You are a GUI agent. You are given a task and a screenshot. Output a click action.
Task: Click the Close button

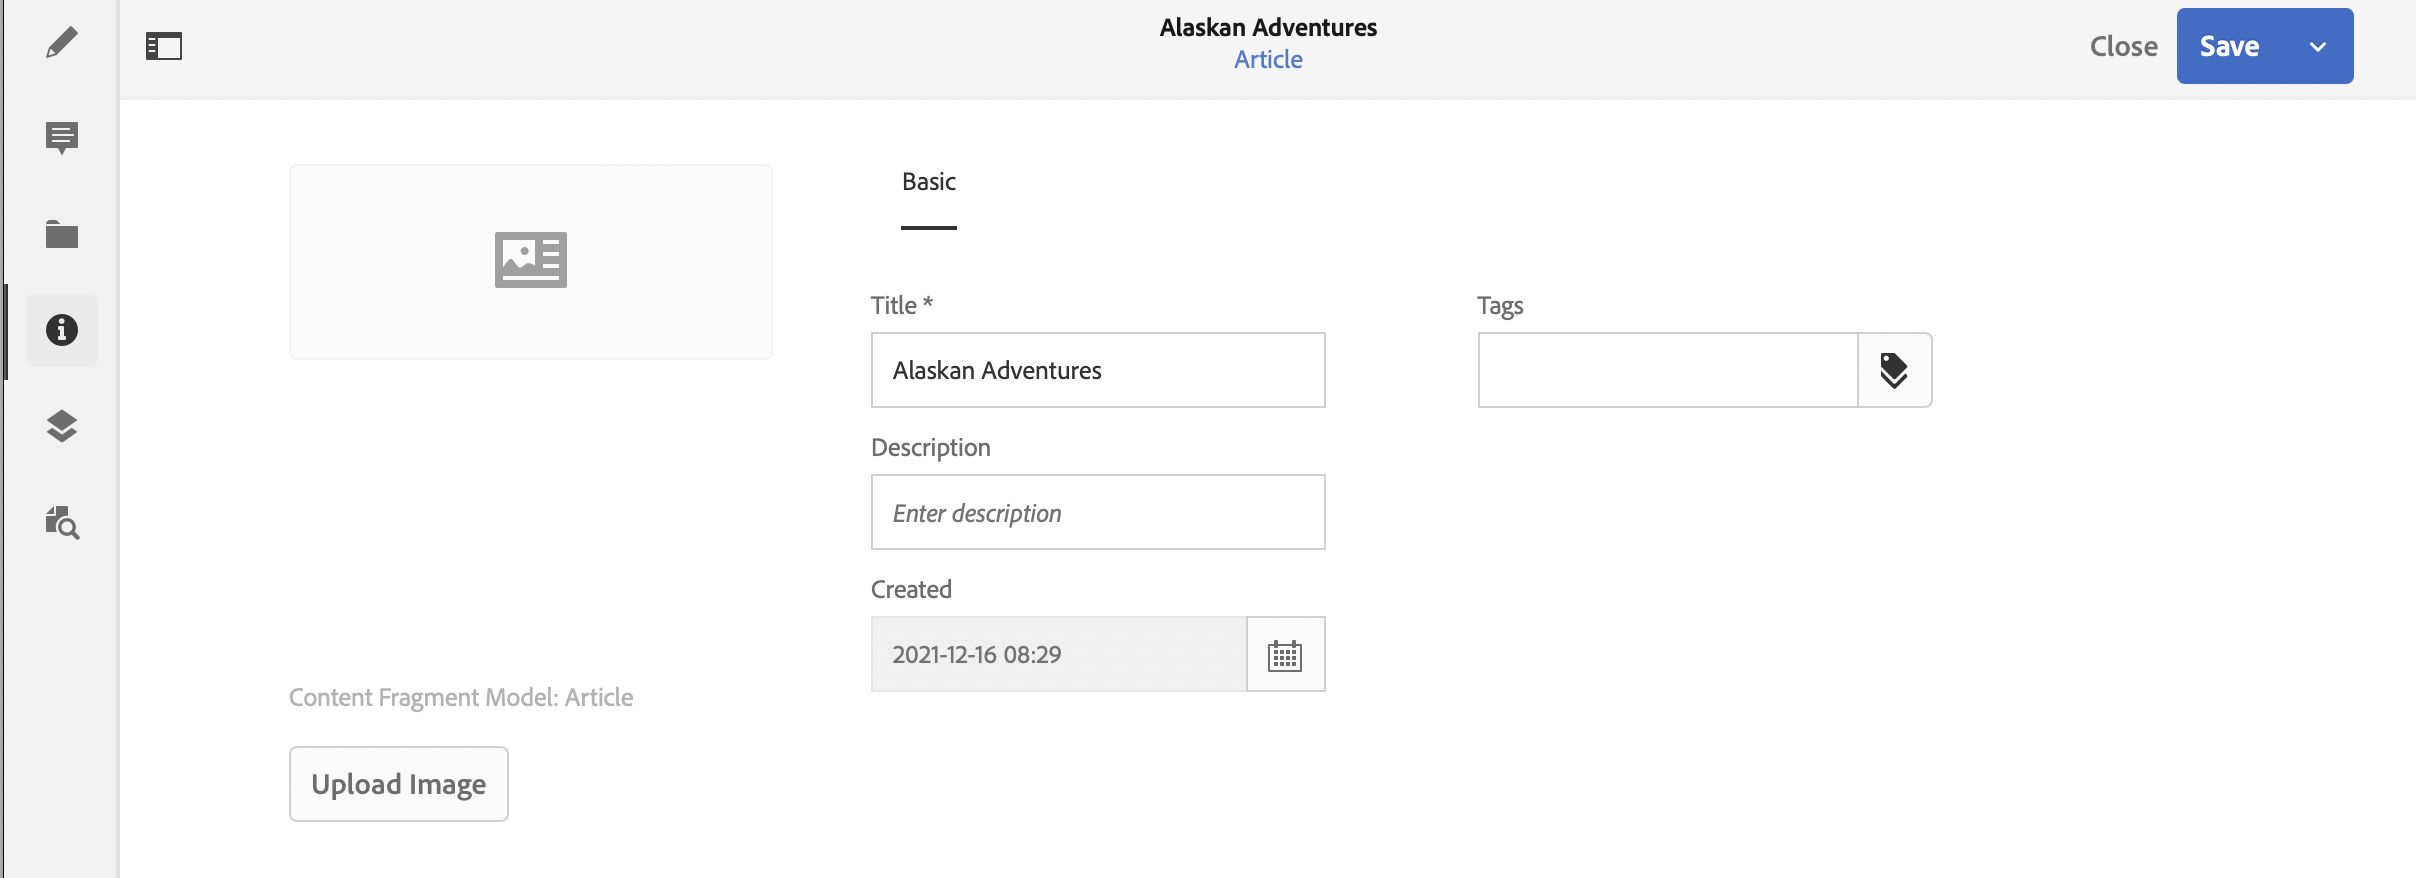[2124, 47]
